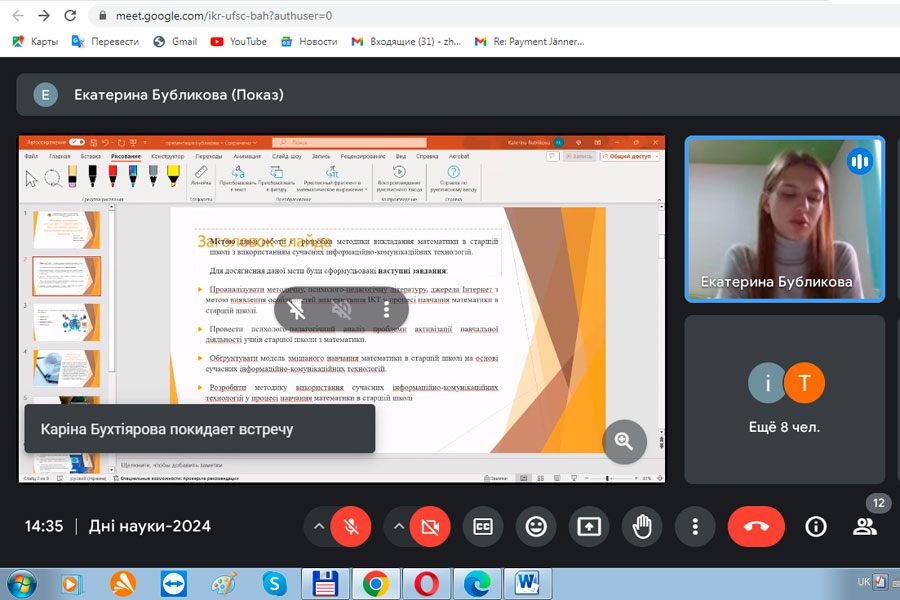Expand video settings arrow beside camera

397,527
